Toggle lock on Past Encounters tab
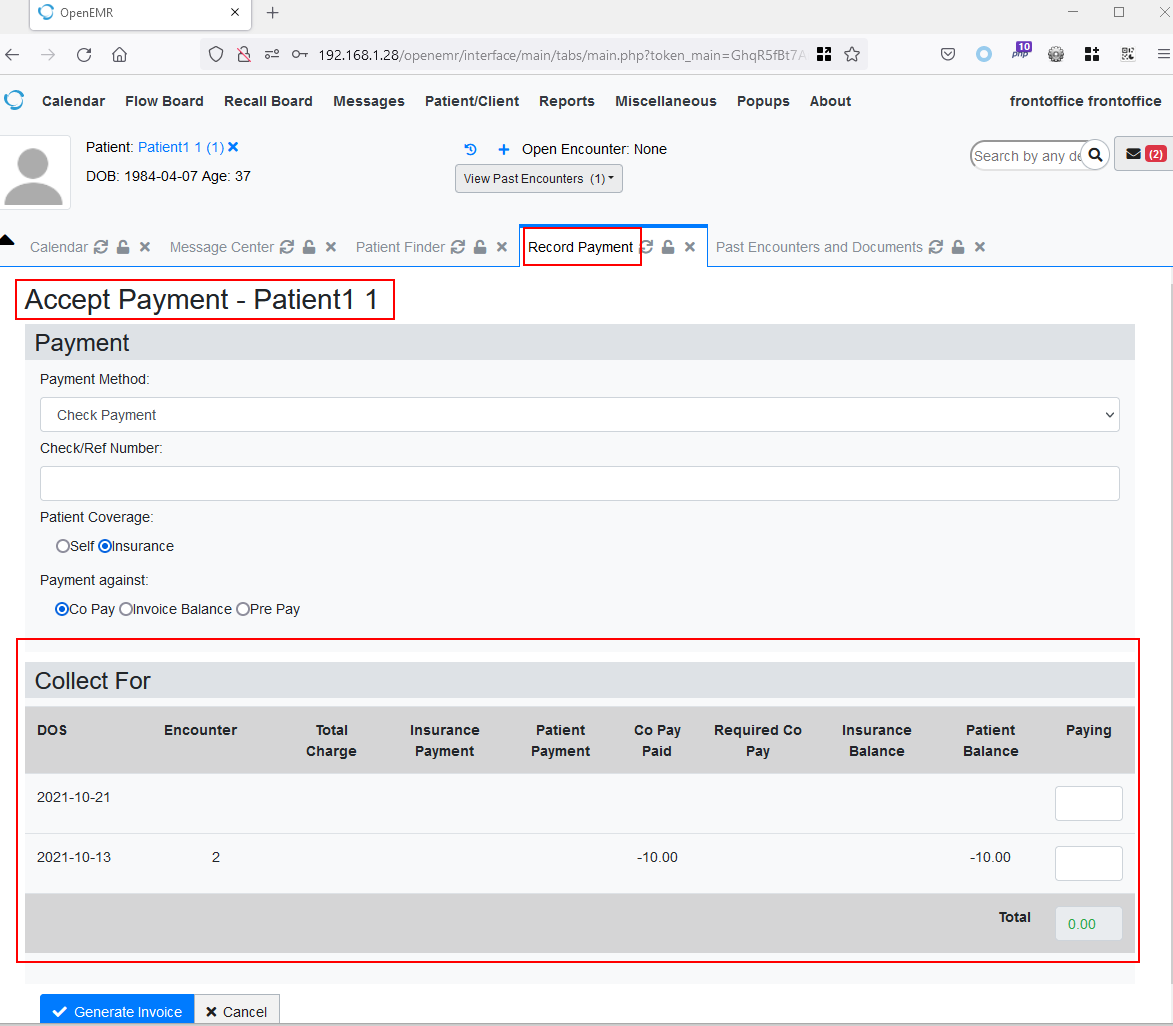The height and width of the screenshot is (1026, 1173). [x=958, y=247]
